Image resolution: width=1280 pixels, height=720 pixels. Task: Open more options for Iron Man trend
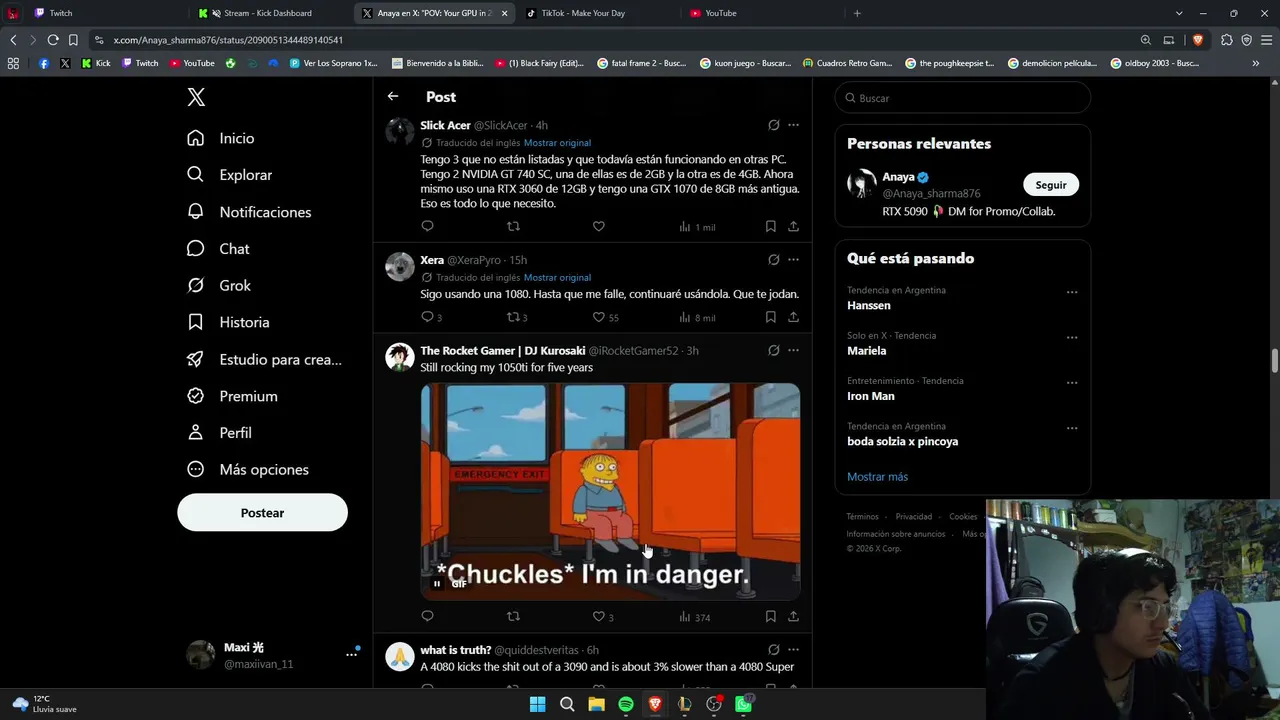[1072, 383]
